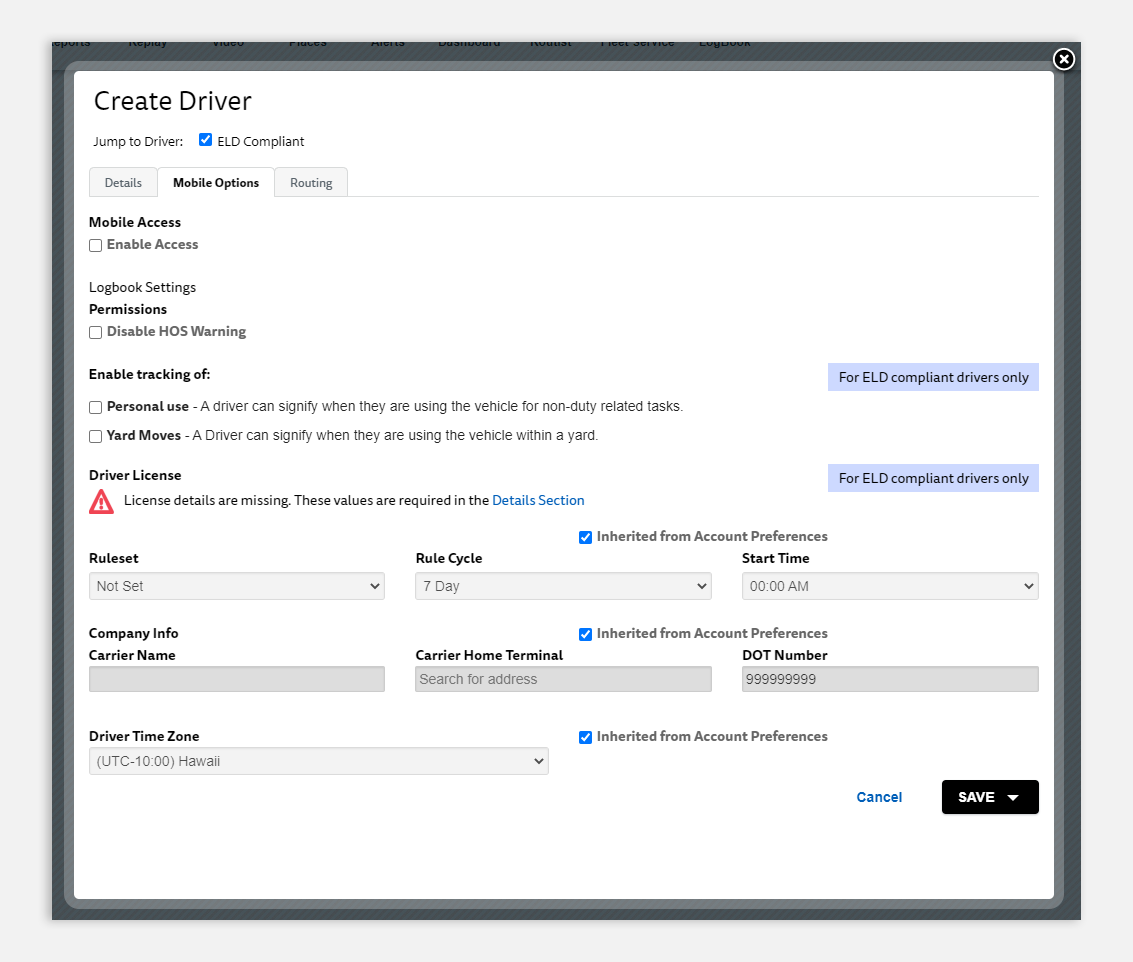The height and width of the screenshot is (962, 1133).
Task: Expand the SAVE button arrow menu
Action: (1013, 797)
